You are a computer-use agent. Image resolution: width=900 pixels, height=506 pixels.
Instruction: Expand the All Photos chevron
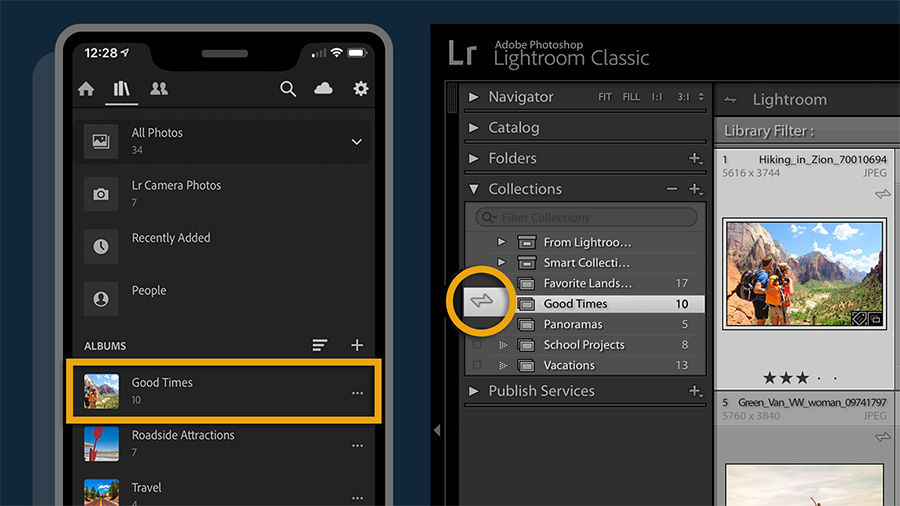(356, 142)
